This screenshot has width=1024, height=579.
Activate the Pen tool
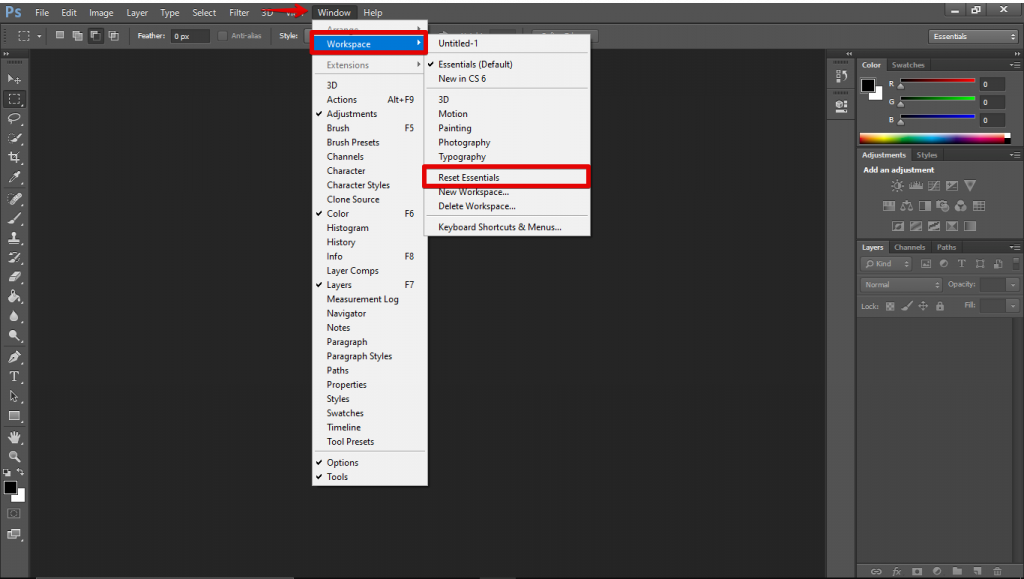click(x=15, y=357)
